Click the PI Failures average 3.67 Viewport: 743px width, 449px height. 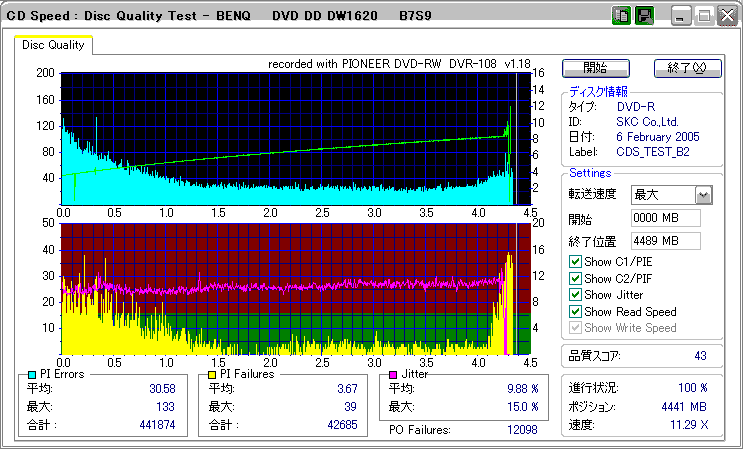[x=347, y=389]
